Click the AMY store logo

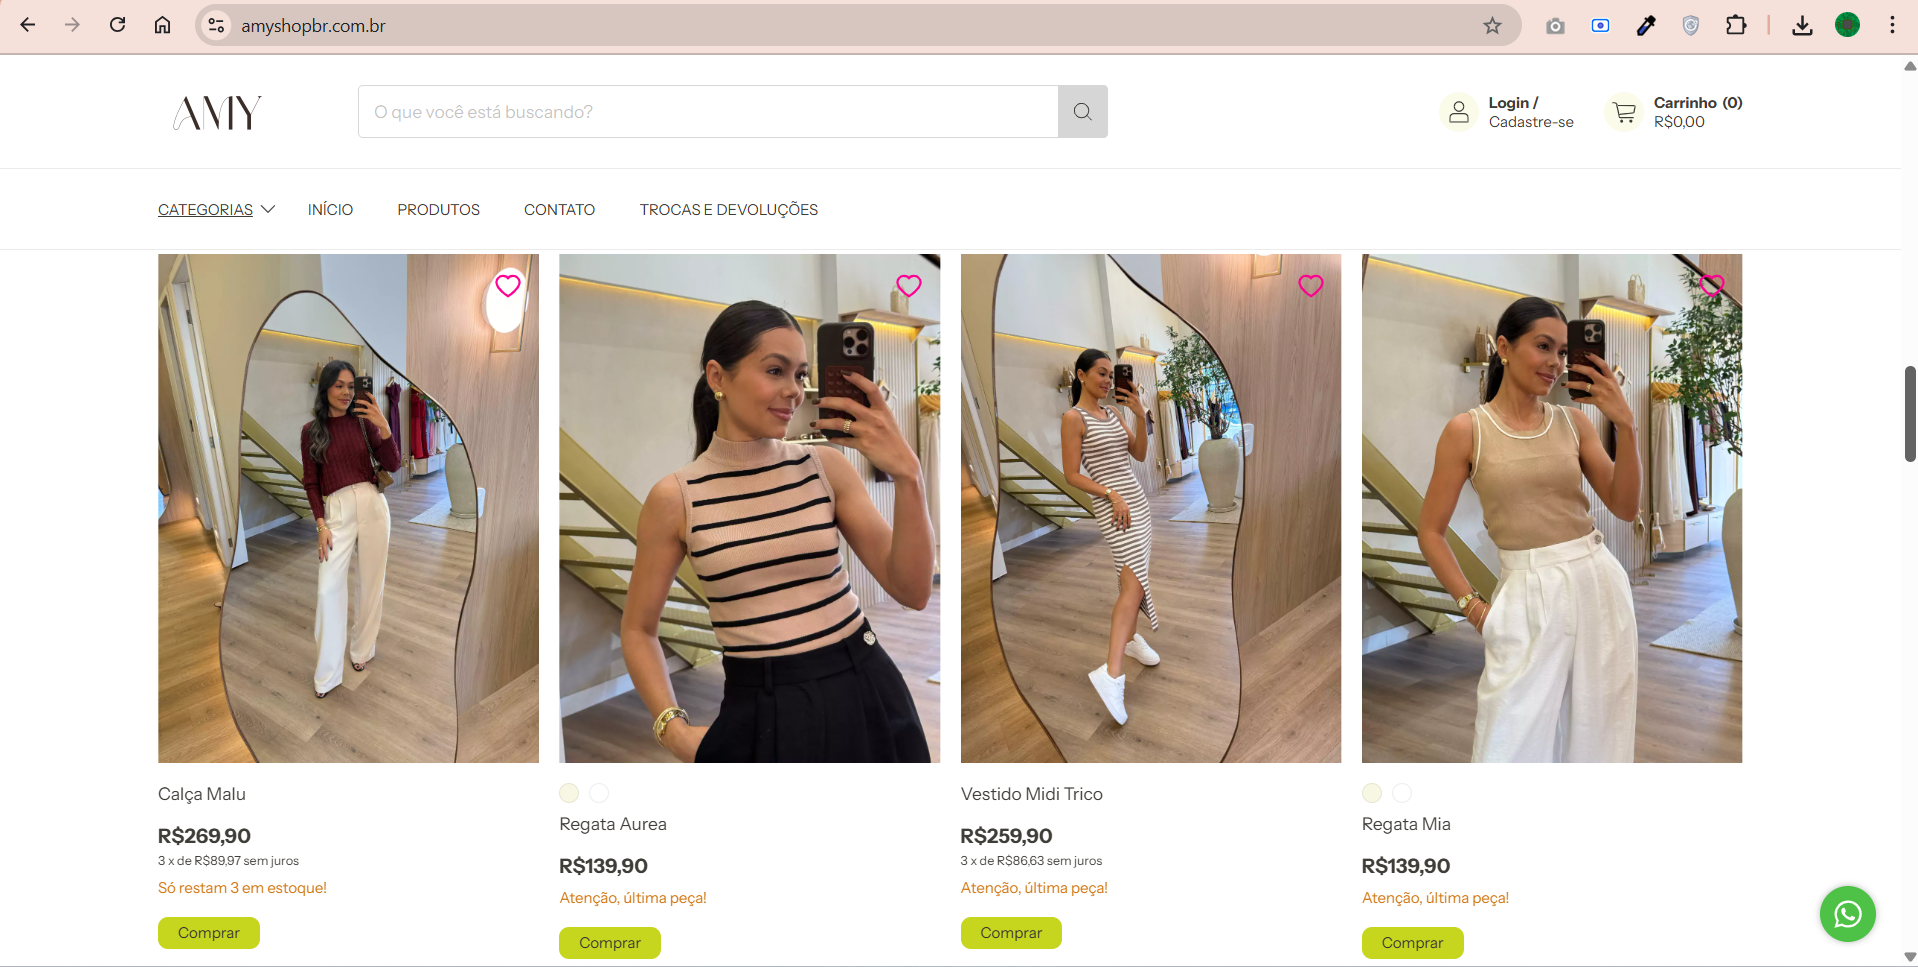(x=217, y=112)
